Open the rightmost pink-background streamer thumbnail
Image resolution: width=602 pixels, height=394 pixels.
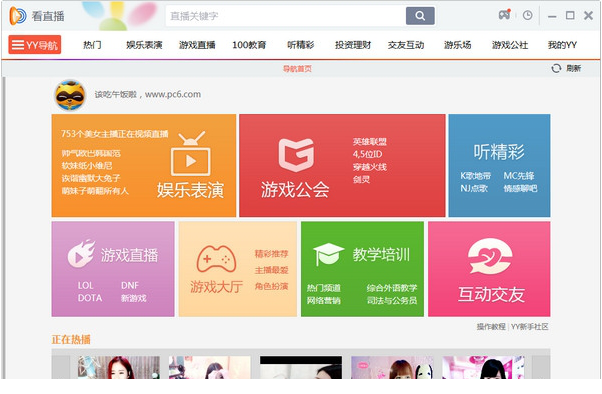[x=483, y=367]
